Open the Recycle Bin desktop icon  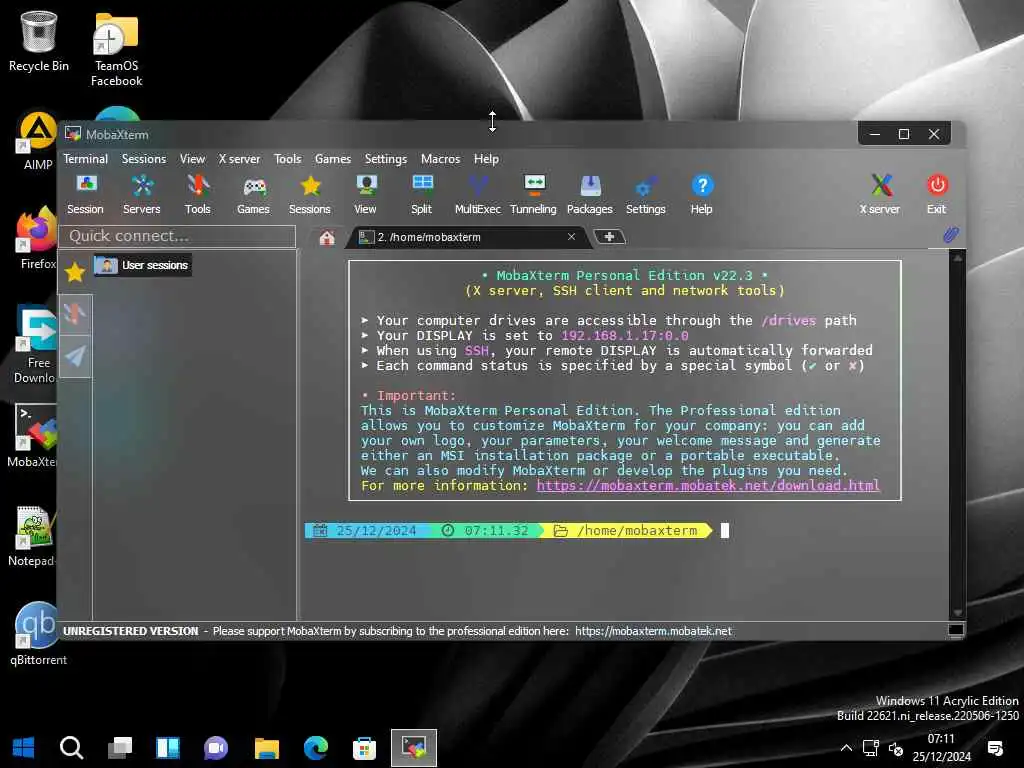point(39,40)
